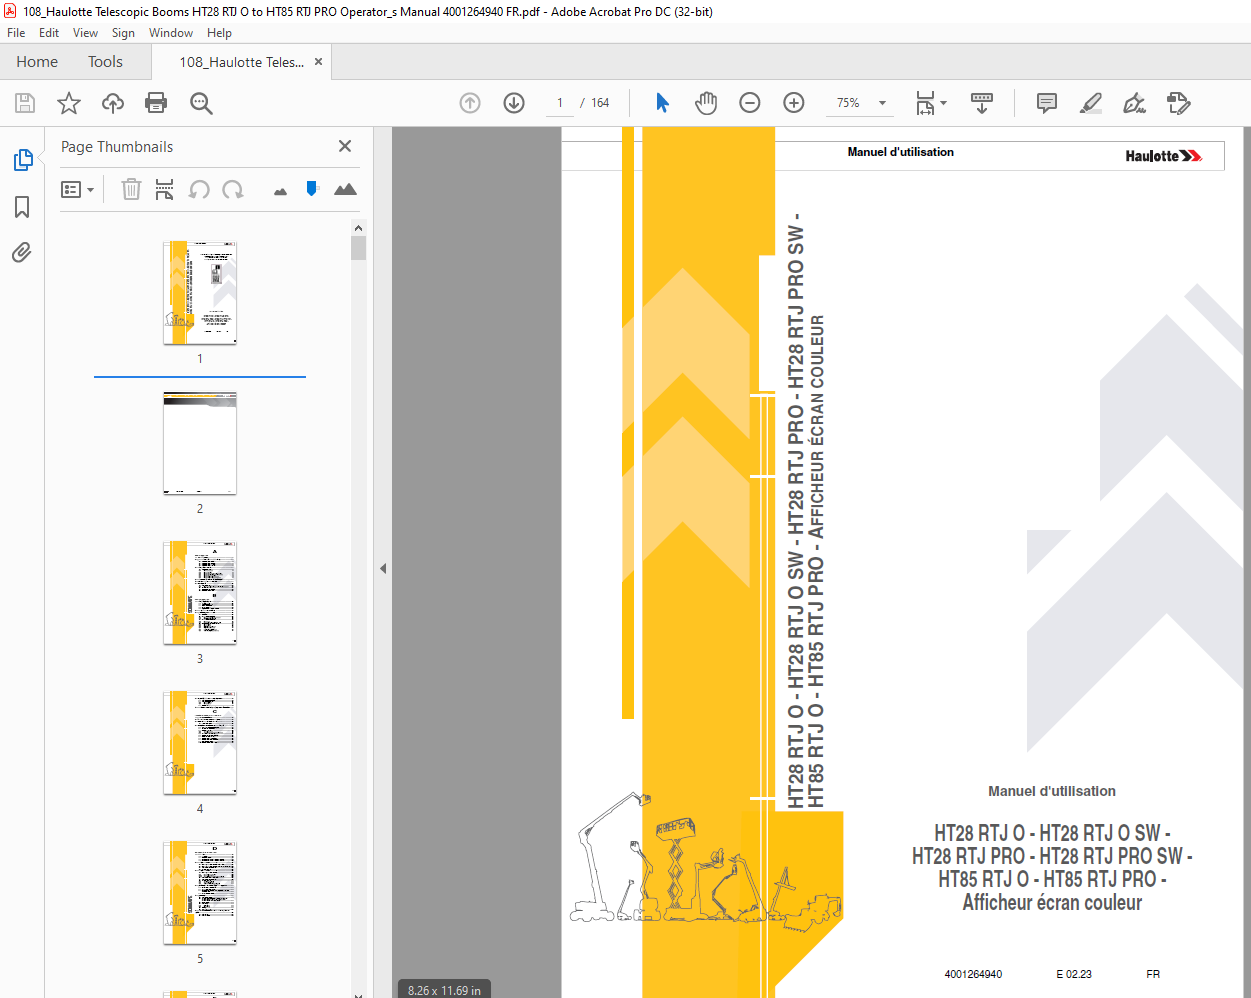This screenshot has height=998, width=1251.
Task: Open the File menu
Action: point(16,33)
